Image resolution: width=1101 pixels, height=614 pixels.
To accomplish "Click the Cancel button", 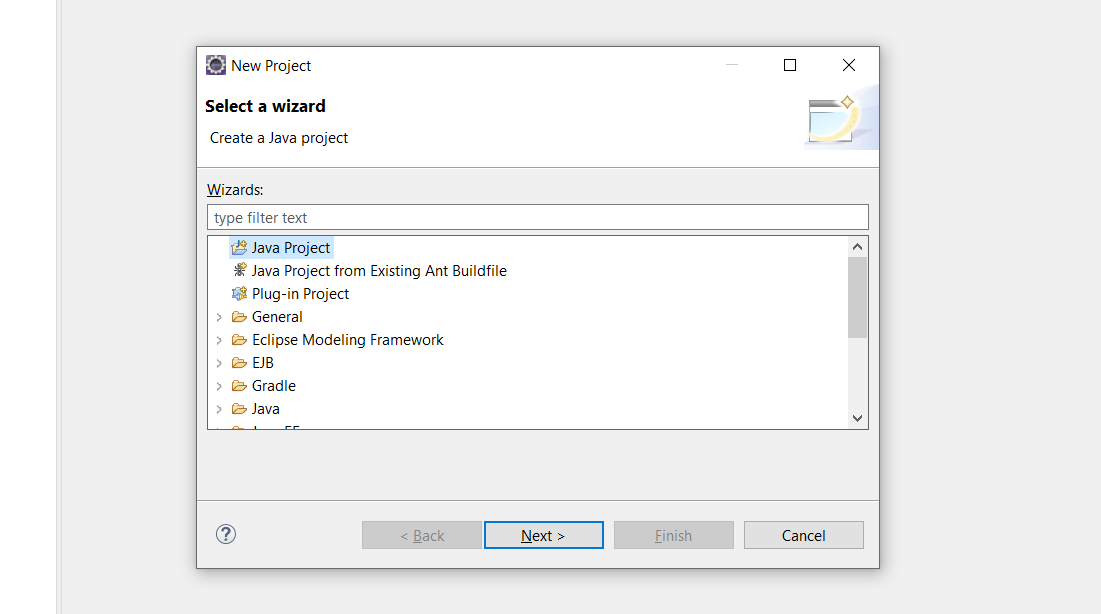I will tap(803, 535).
